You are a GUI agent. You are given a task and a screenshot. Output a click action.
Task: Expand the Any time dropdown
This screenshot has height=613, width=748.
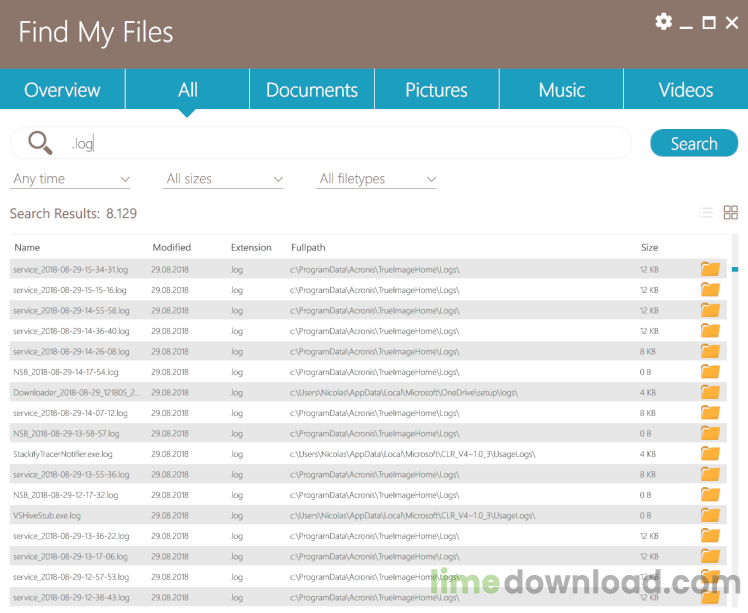coord(70,179)
